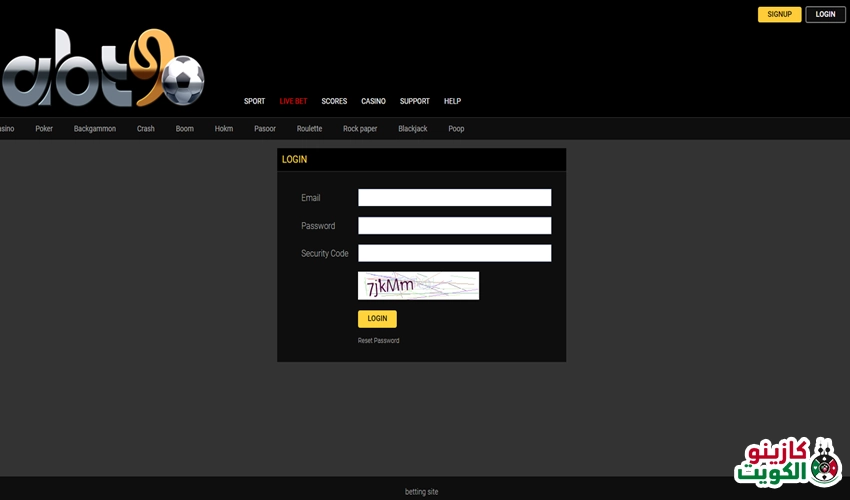The height and width of the screenshot is (500, 850).
Task: Click the captcha security code image
Action: pos(418,286)
